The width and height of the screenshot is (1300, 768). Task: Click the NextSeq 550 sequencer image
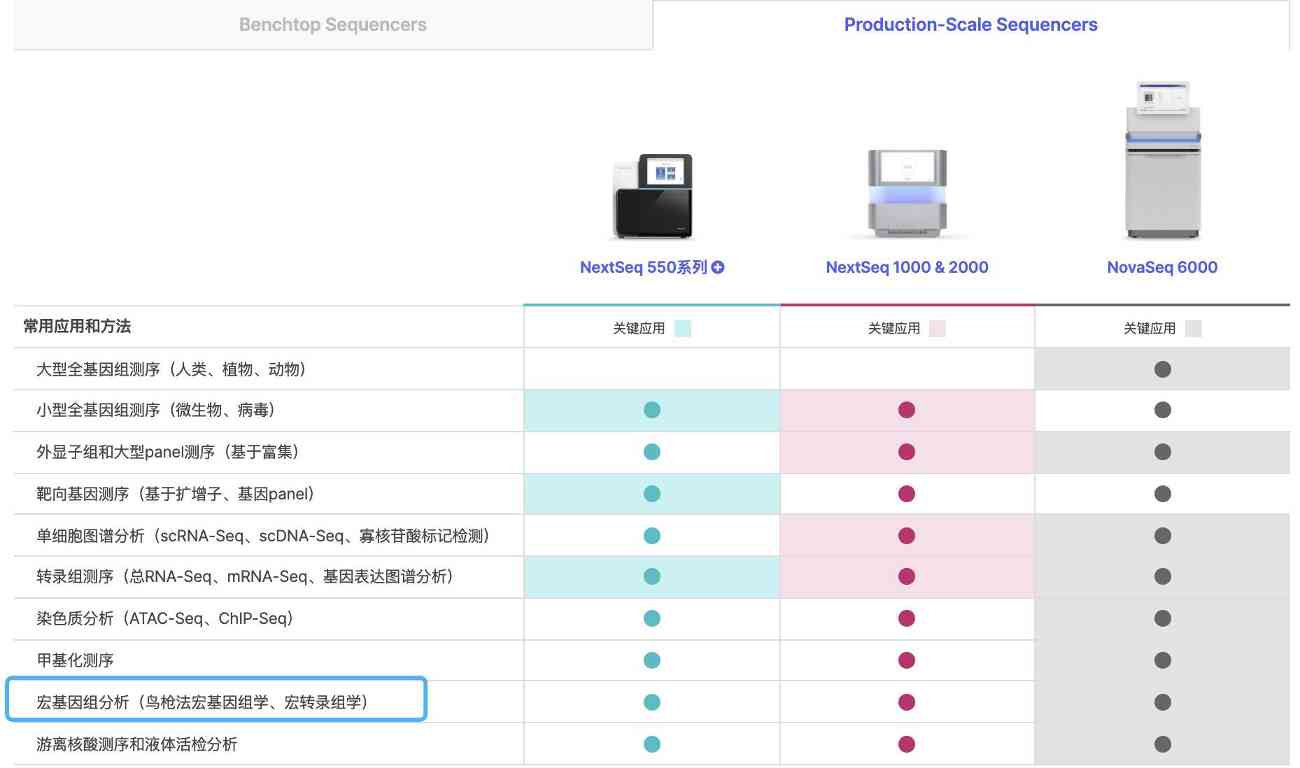[x=652, y=196]
